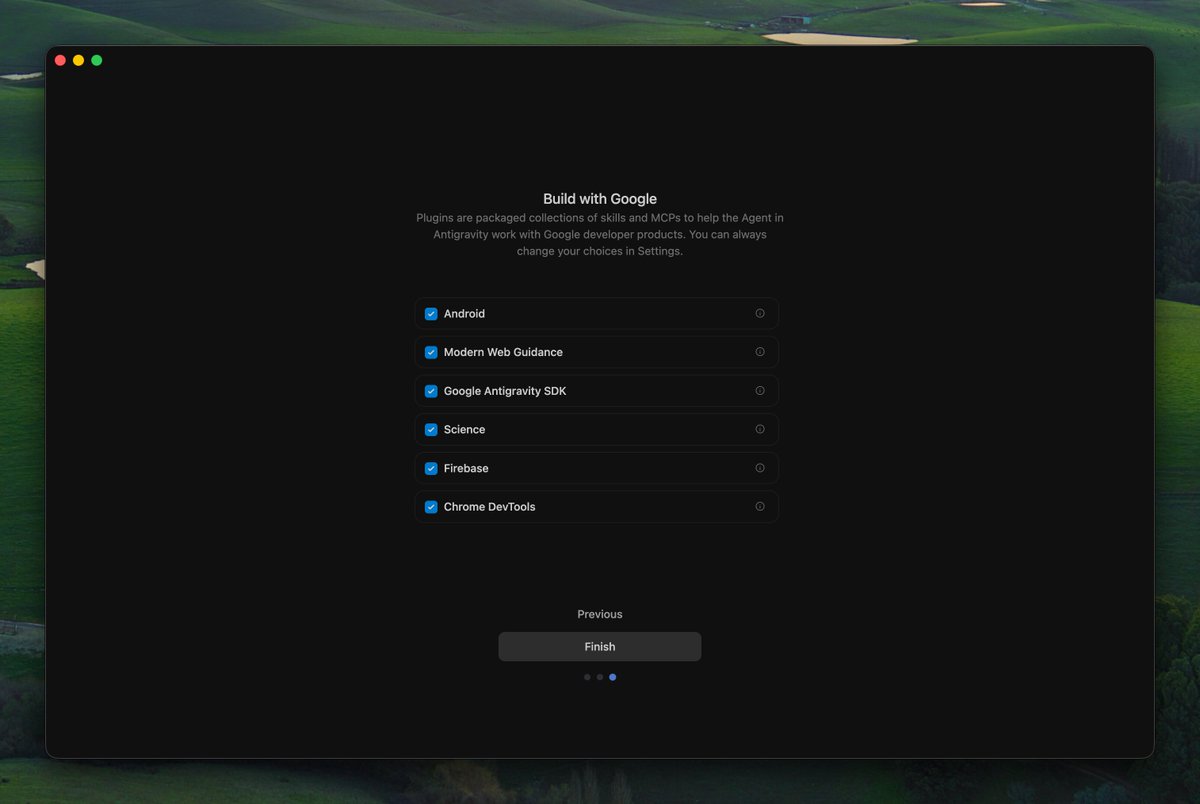Viewport: 1200px width, 804px height.
Task: Uncheck Chrome DevTools checkbox
Action: click(431, 507)
